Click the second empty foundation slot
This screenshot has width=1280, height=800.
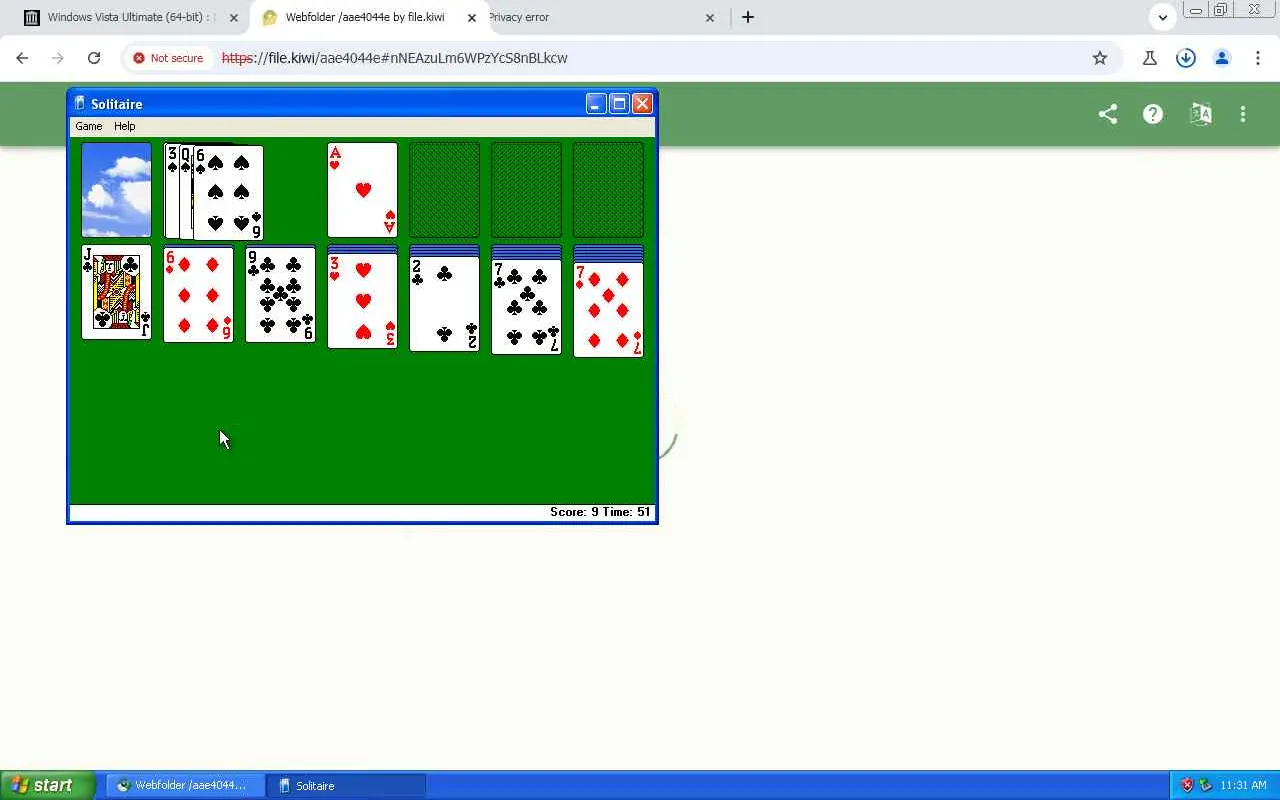444,190
